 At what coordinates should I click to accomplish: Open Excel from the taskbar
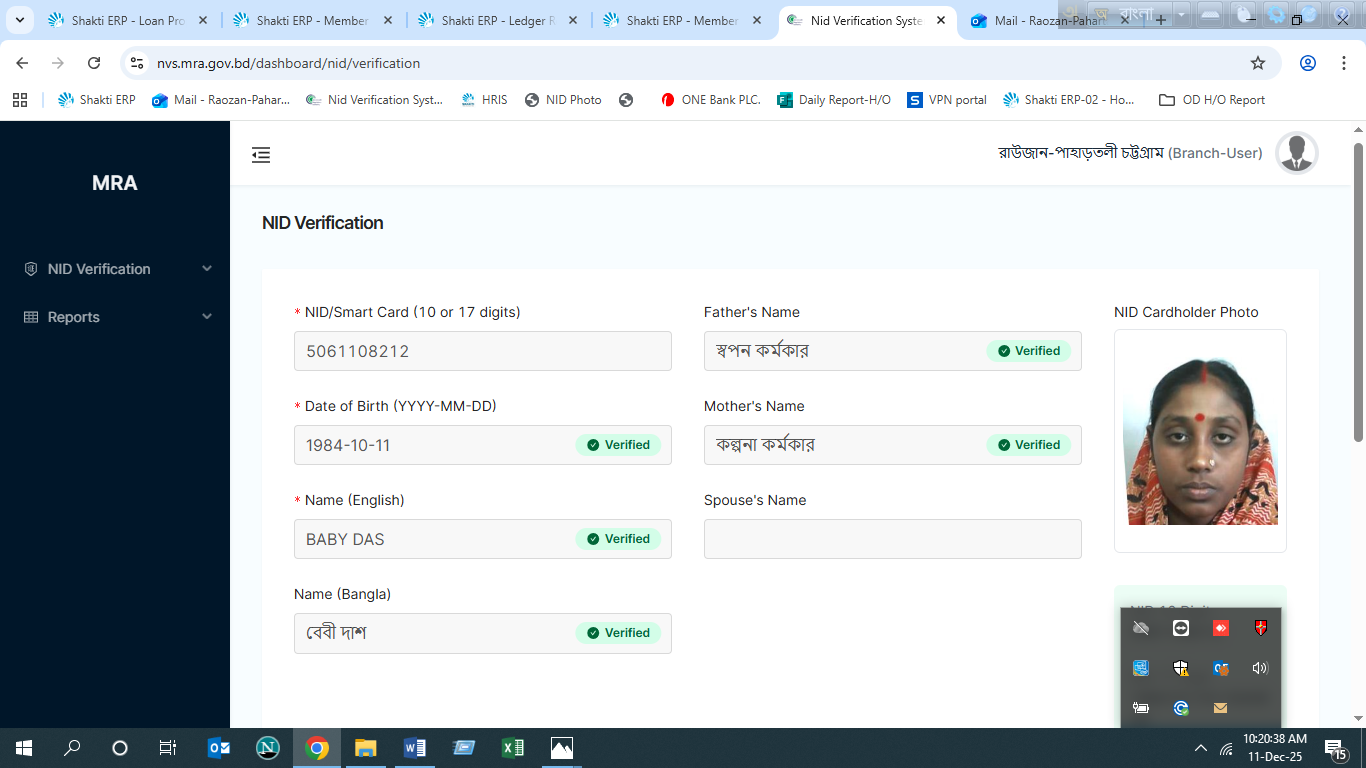click(512, 748)
